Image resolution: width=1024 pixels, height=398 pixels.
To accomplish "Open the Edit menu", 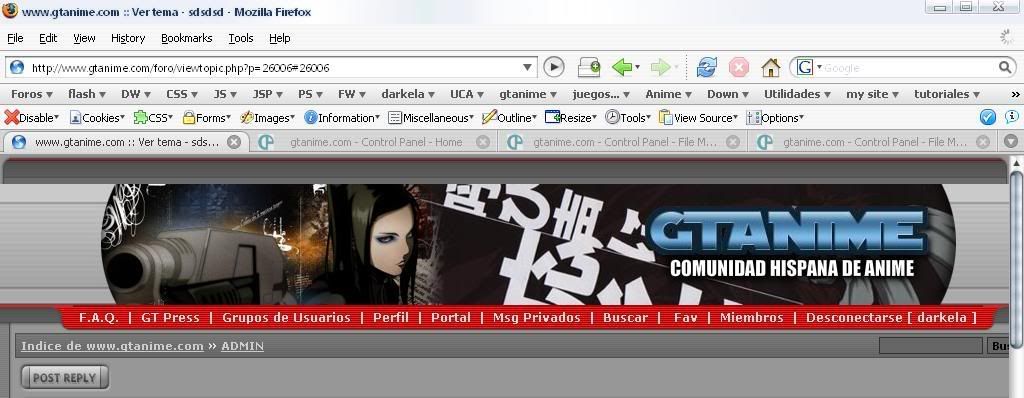I will point(48,38).
